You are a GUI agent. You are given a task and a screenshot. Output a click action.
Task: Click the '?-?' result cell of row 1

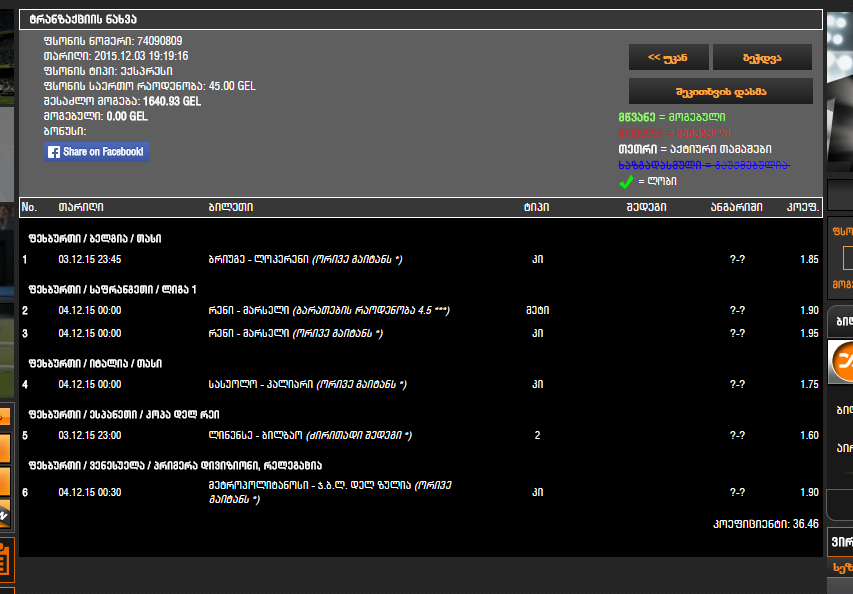(739, 258)
